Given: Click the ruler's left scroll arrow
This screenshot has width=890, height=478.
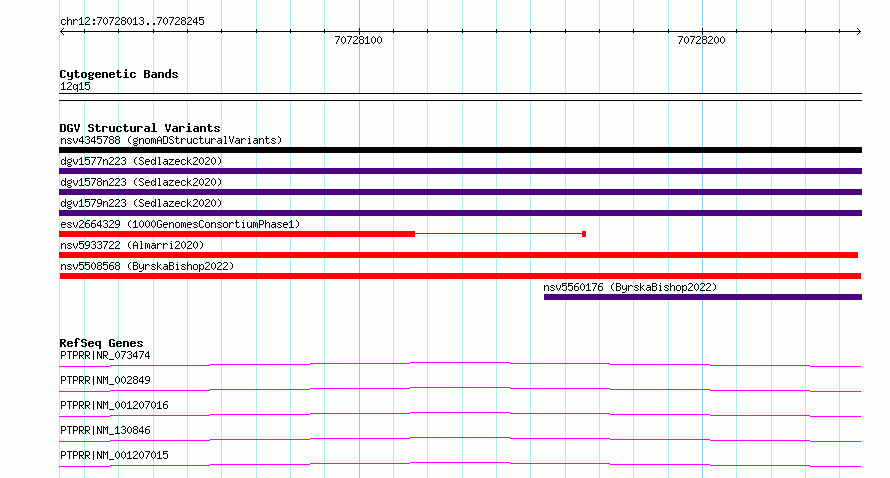Looking at the screenshot, I should (62, 31).
